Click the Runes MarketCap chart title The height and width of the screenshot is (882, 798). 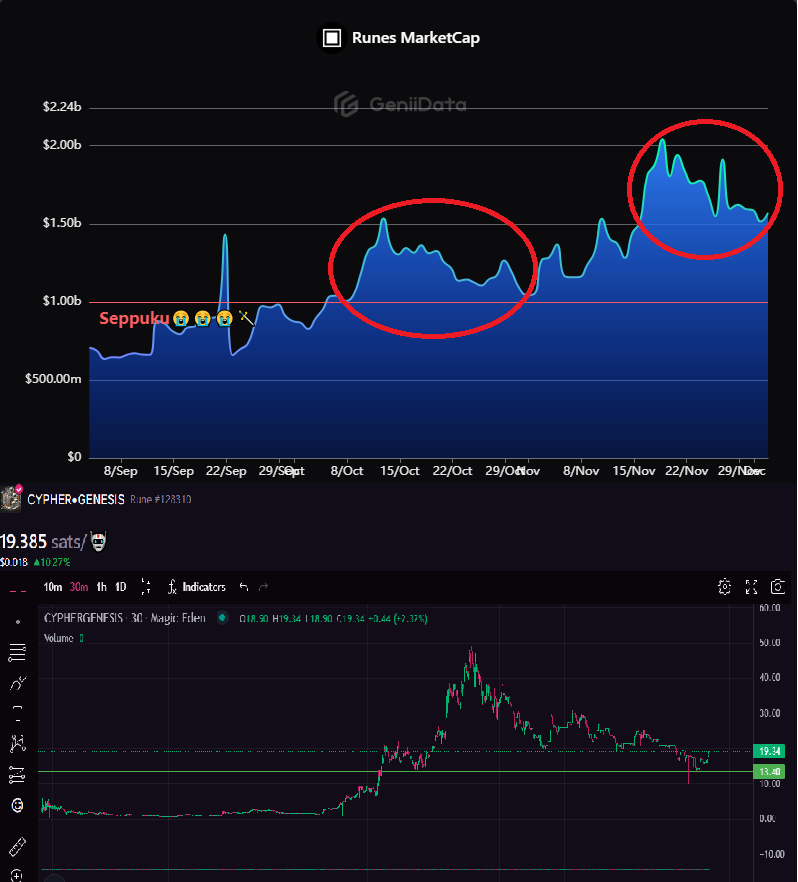pyautogui.click(x=416, y=38)
